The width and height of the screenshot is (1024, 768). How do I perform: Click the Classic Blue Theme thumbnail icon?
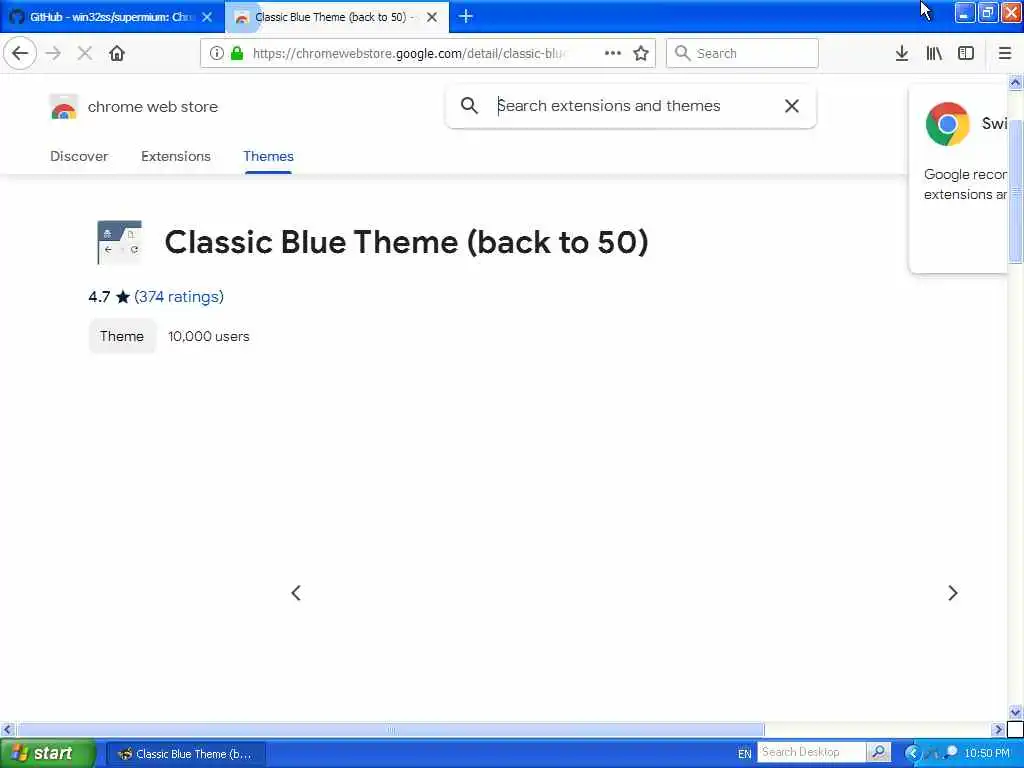click(x=119, y=242)
